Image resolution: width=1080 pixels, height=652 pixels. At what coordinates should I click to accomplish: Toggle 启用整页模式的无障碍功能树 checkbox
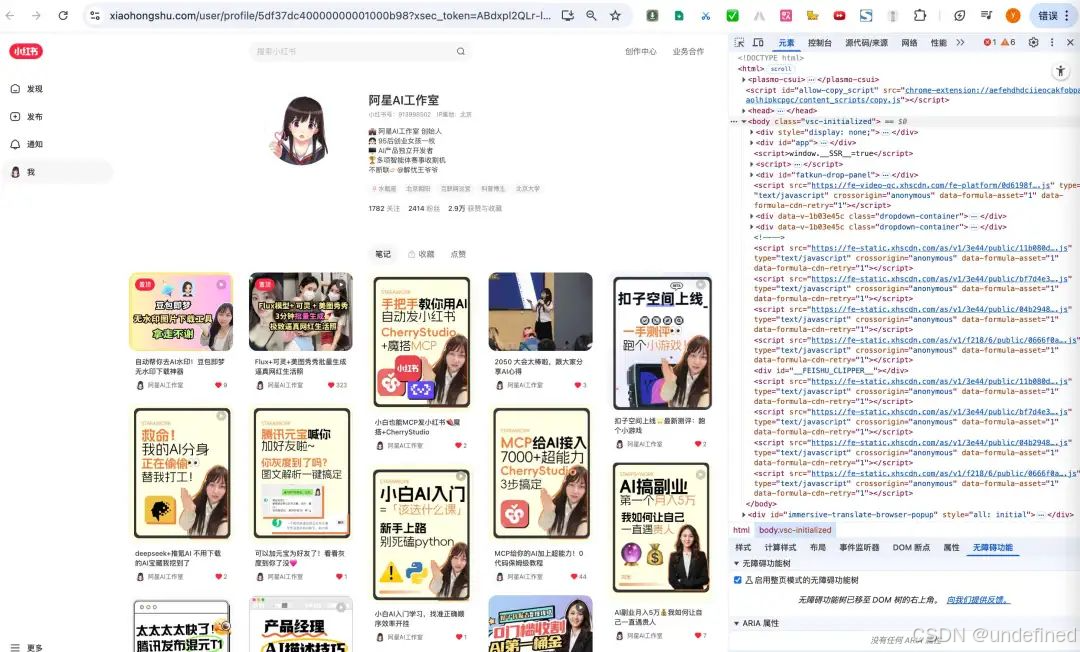tap(738, 580)
